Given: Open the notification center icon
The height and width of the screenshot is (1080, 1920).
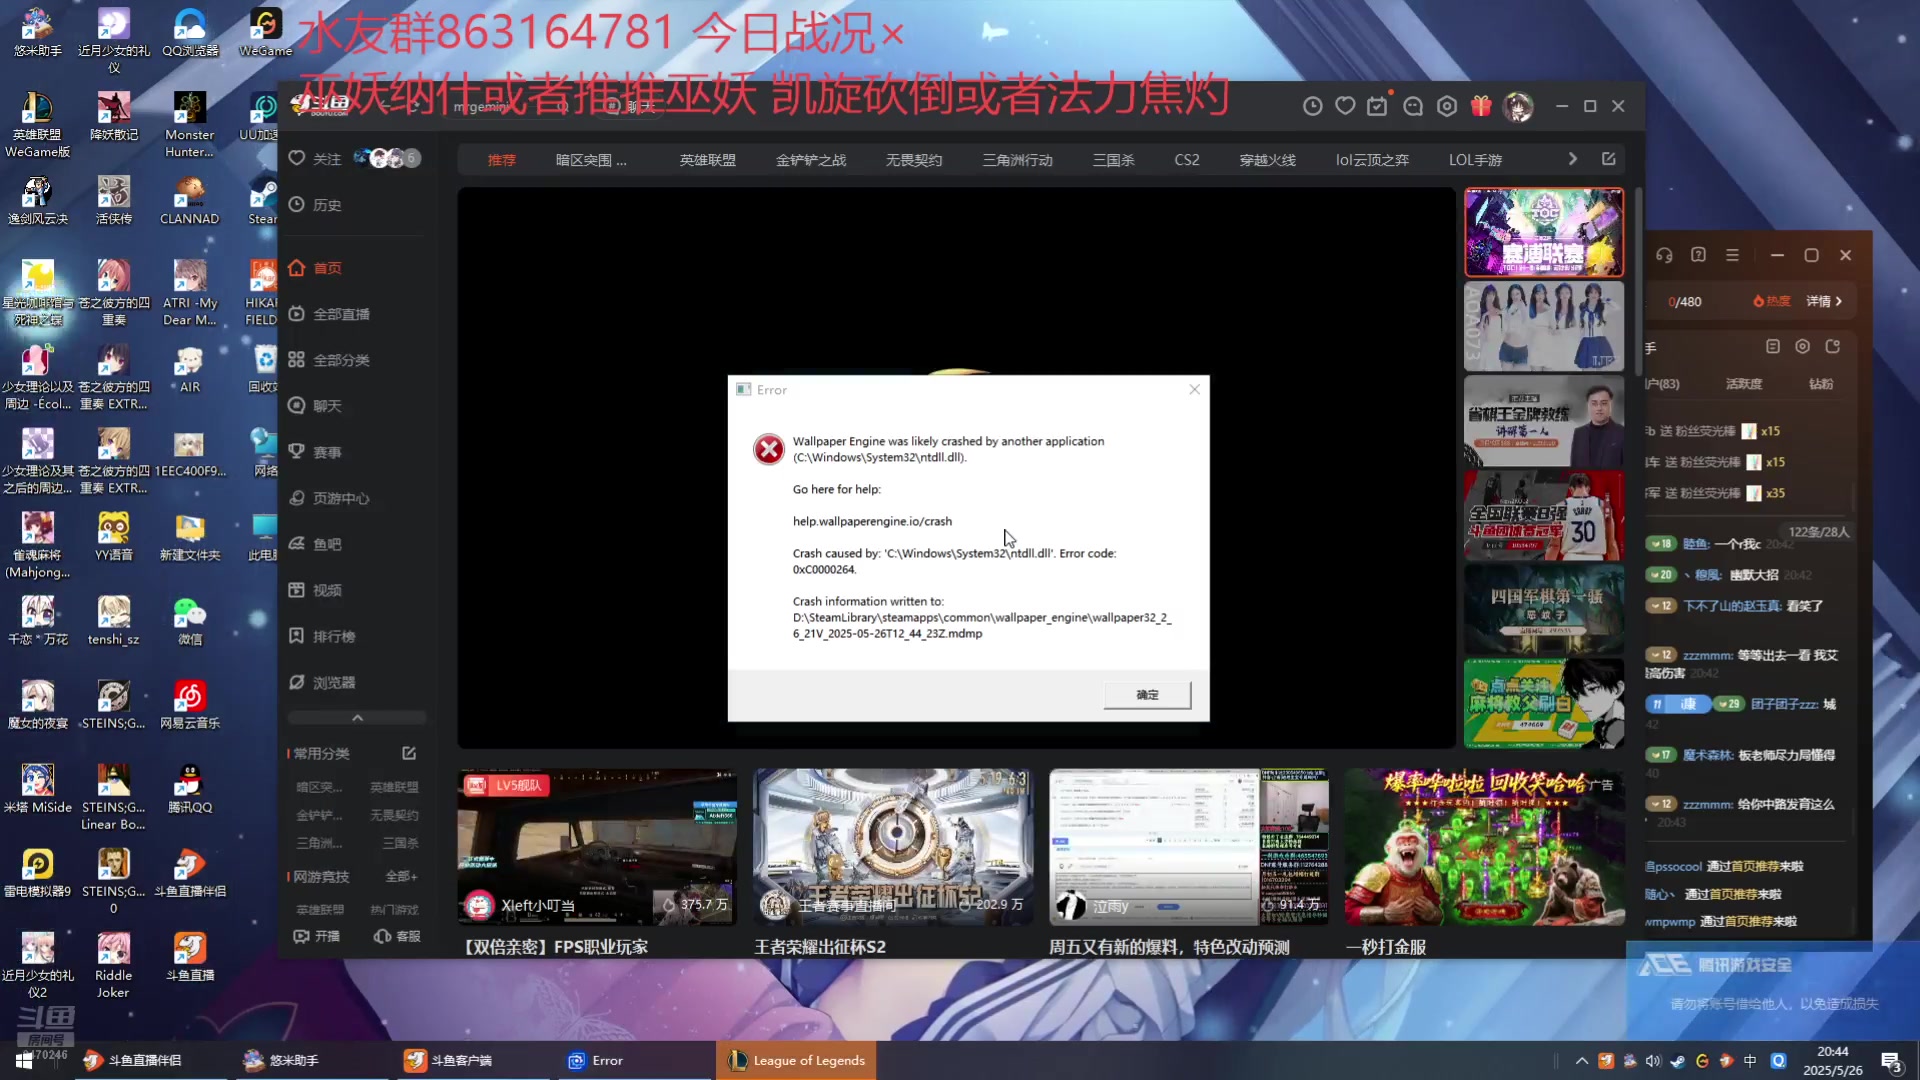Looking at the screenshot, I should click(x=1891, y=1061).
